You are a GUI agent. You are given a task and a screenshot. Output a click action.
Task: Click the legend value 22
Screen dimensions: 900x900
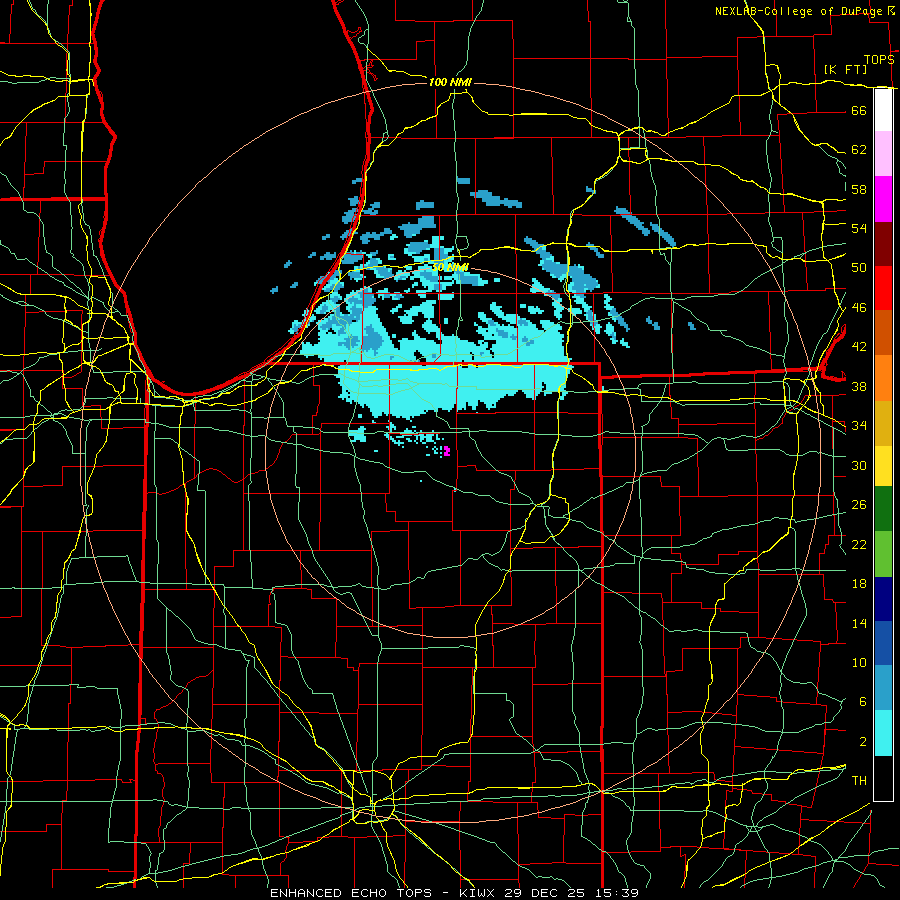point(859,544)
